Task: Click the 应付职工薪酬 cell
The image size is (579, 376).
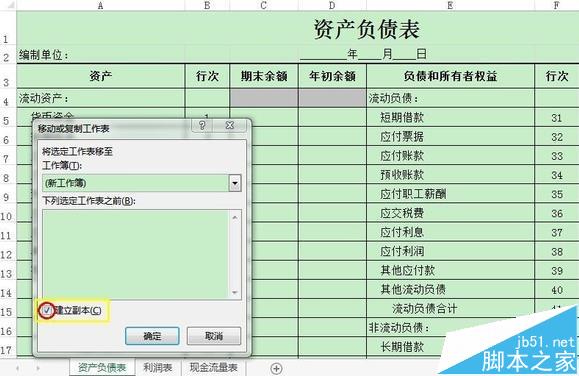Action: (x=450, y=194)
